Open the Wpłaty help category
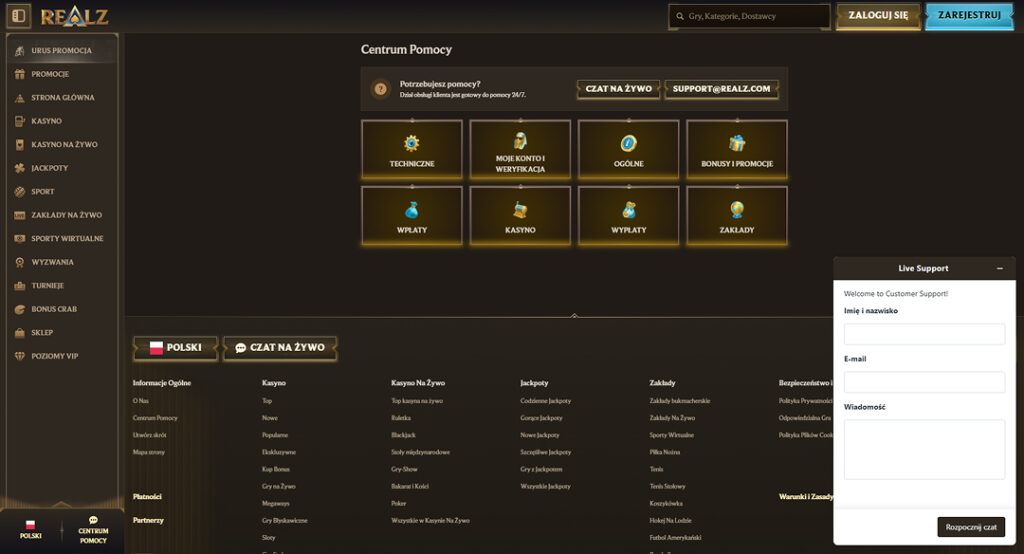This screenshot has height=554, width=1024. pyautogui.click(x=411, y=216)
